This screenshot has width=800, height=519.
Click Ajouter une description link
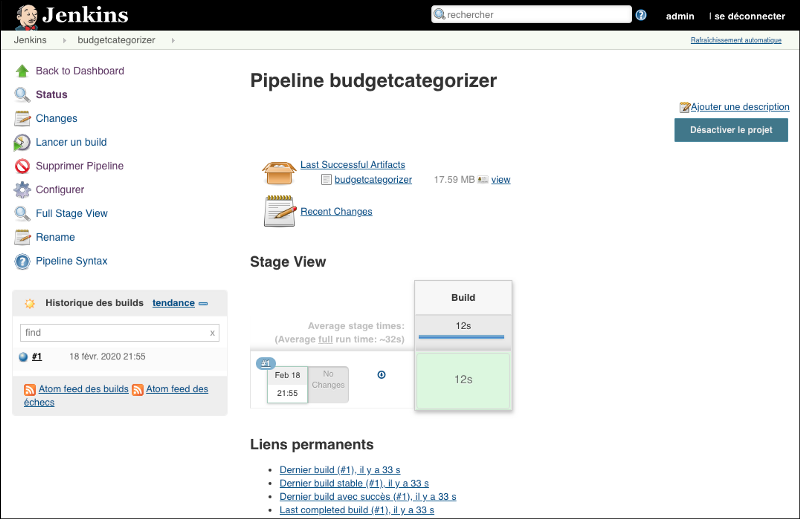pyautogui.click(x=740, y=107)
